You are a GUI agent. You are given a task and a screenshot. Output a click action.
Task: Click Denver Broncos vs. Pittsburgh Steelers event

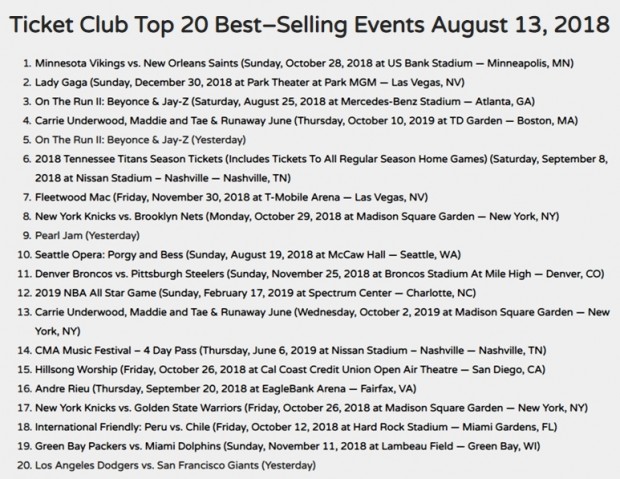pyautogui.click(x=319, y=274)
